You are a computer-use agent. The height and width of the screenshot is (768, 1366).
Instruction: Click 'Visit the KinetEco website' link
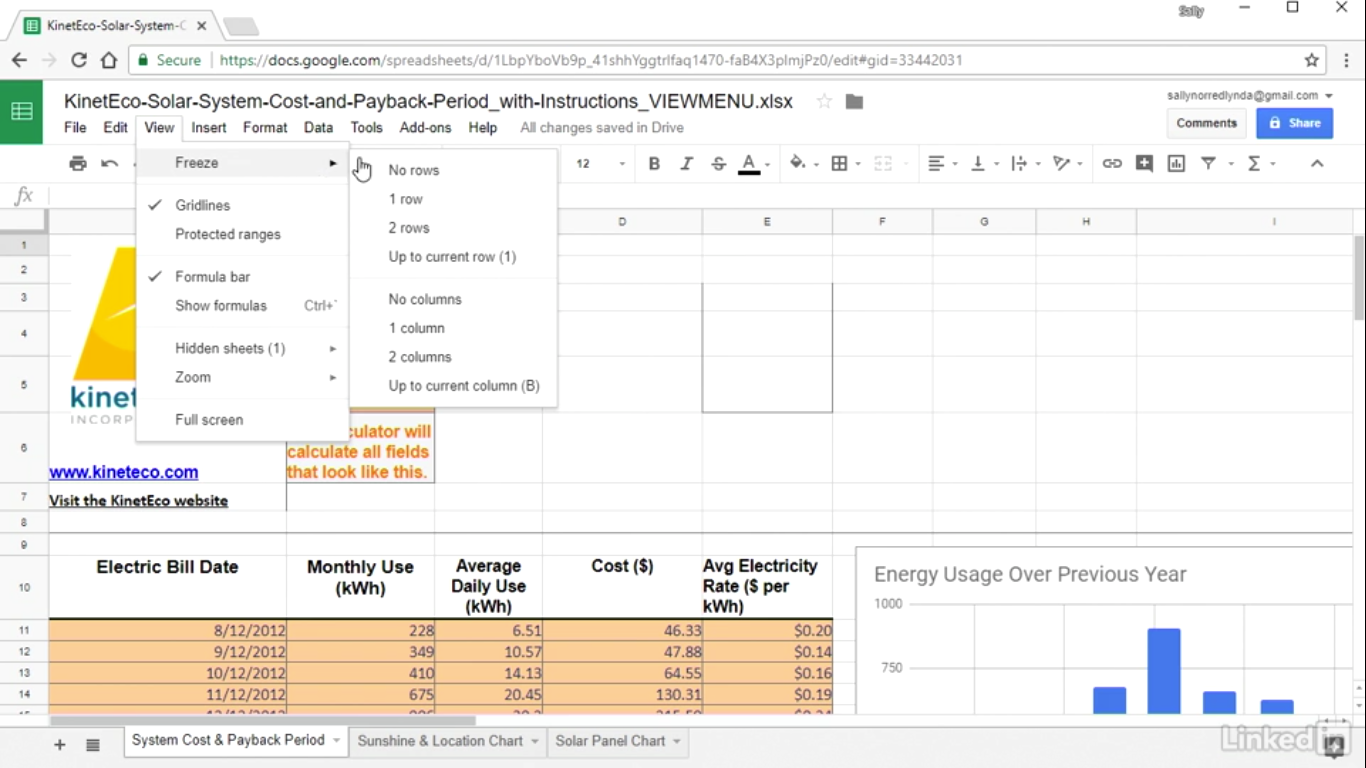(138, 500)
